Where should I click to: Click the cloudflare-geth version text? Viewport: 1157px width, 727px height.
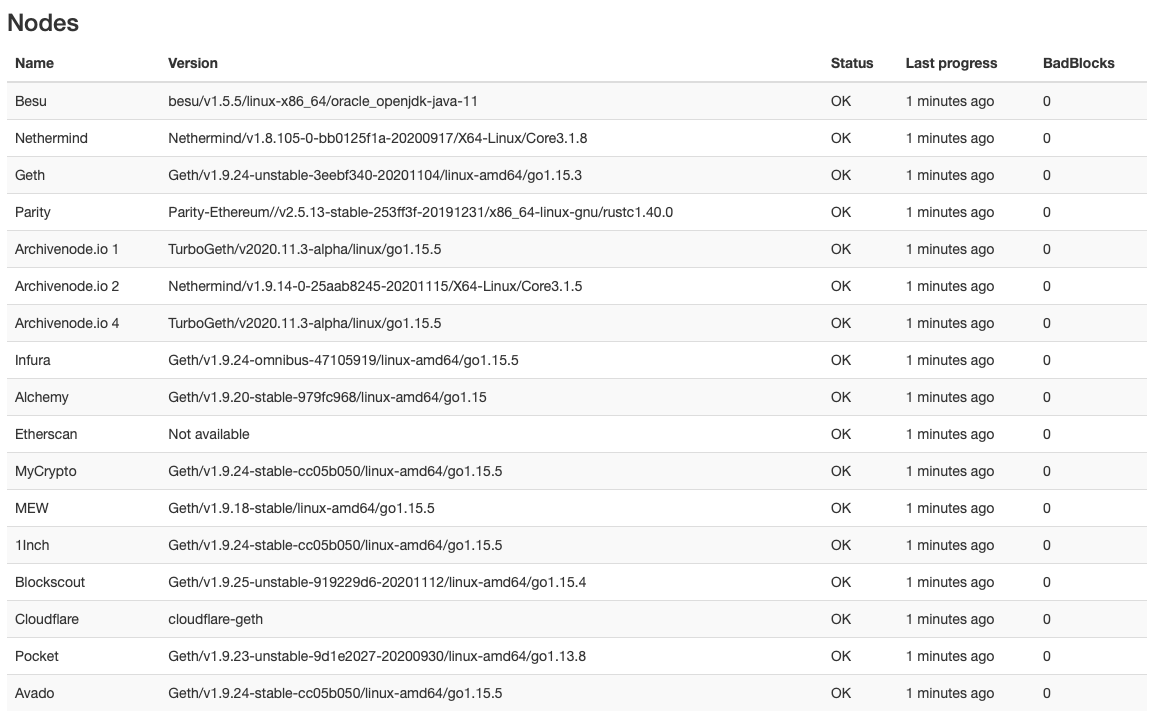pyautogui.click(x=215, y=619)
